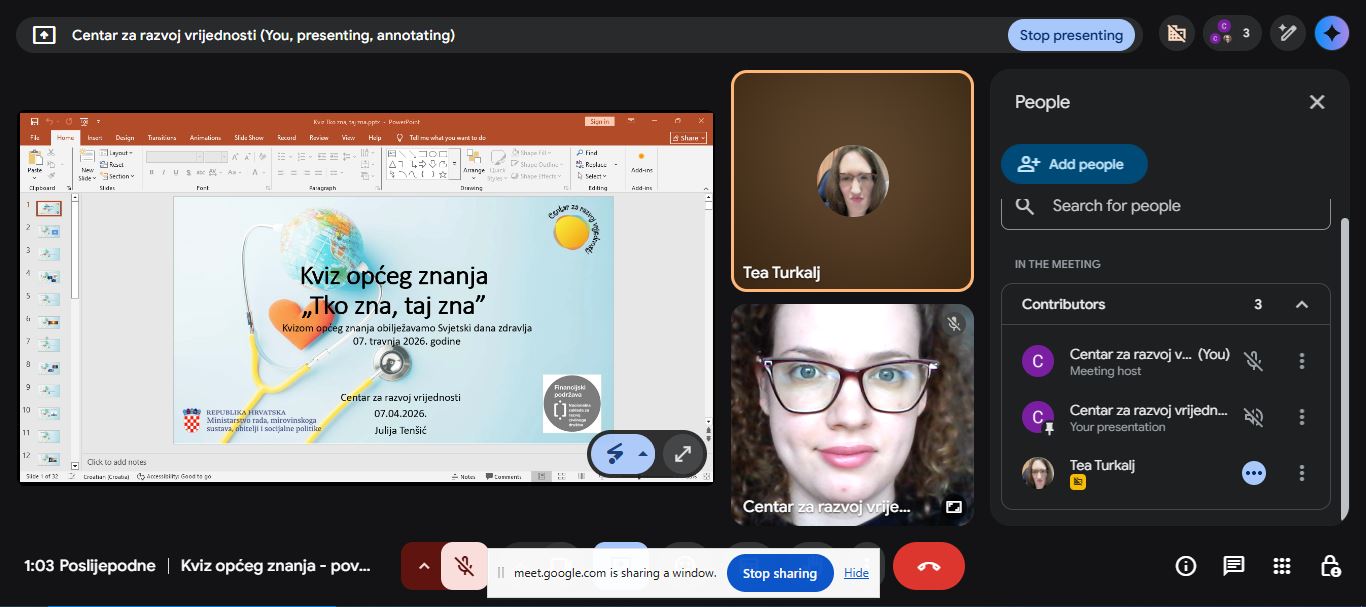Open more options for Tea Turkalj
The width and height of the screenshot is (1366, 607).
(1301, 473)
